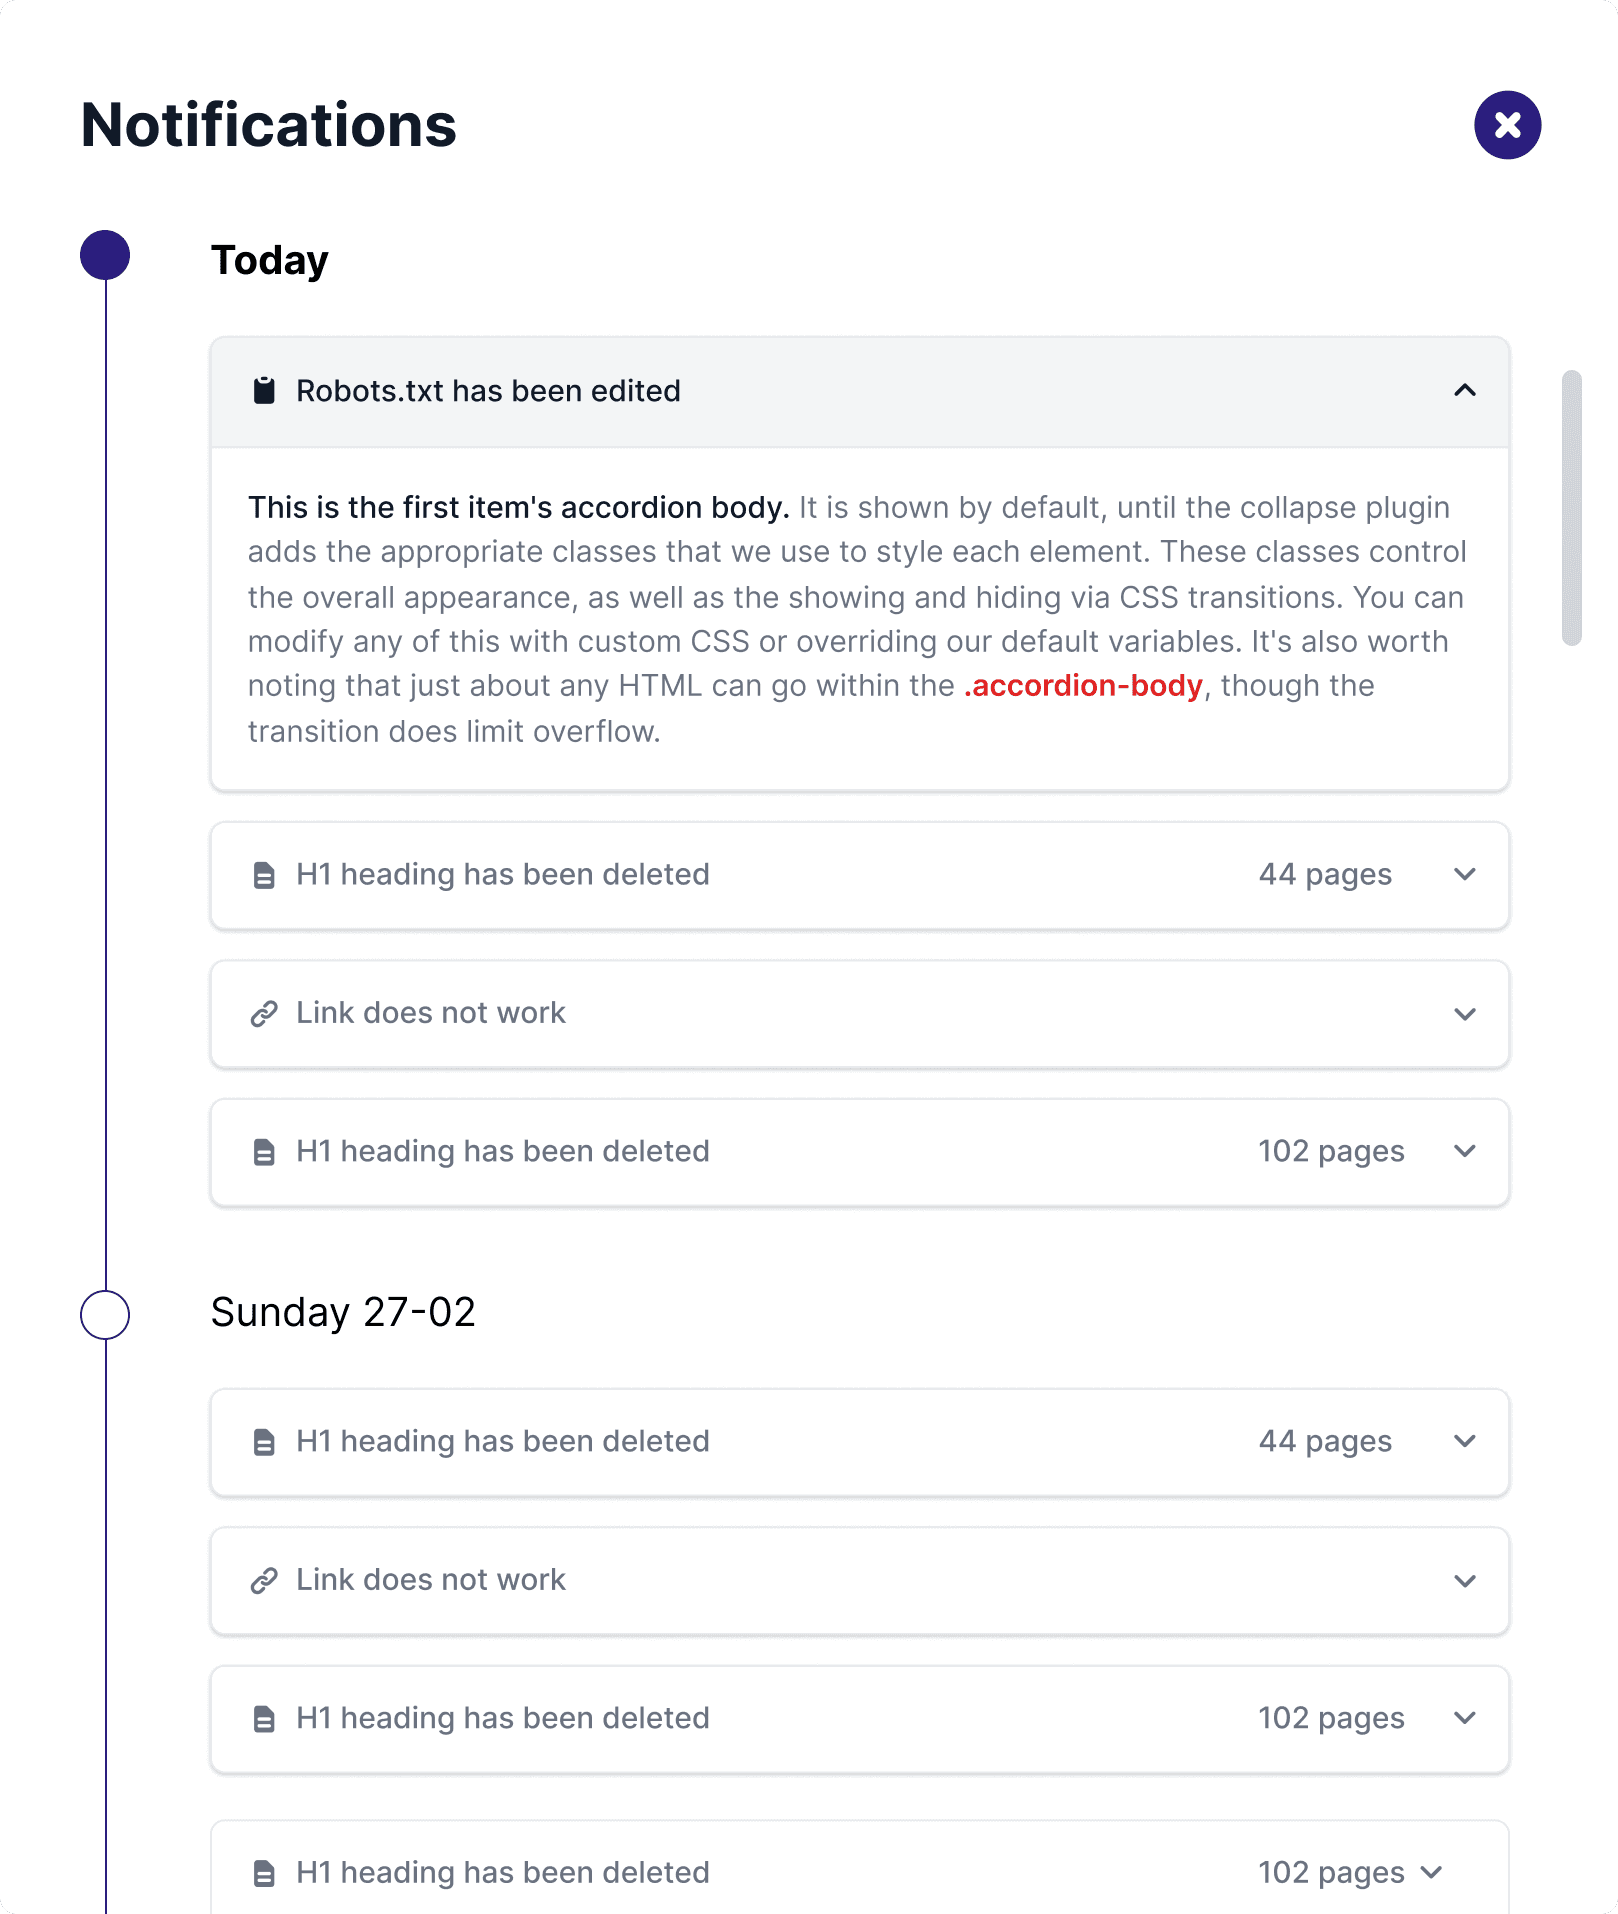The width and height of the screenshot is (1618, 1914).
Task: Click the red .accordion-body text
Action: click(x=1083, y=686)
